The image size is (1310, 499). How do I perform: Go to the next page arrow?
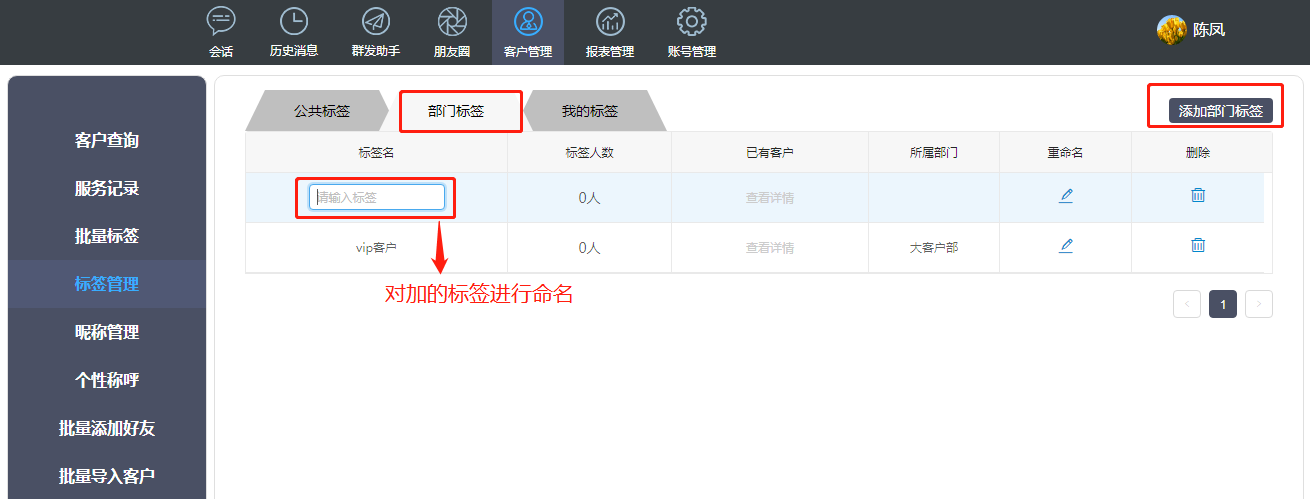pos(1259,304)
